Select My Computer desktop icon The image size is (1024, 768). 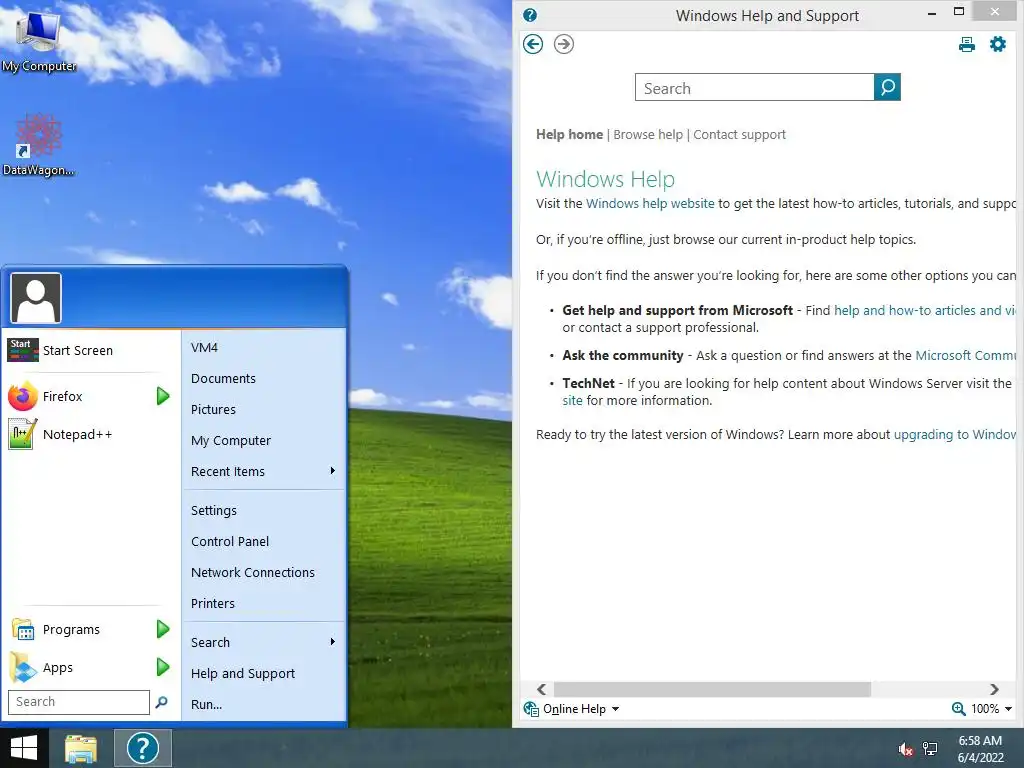click(39, 40)
